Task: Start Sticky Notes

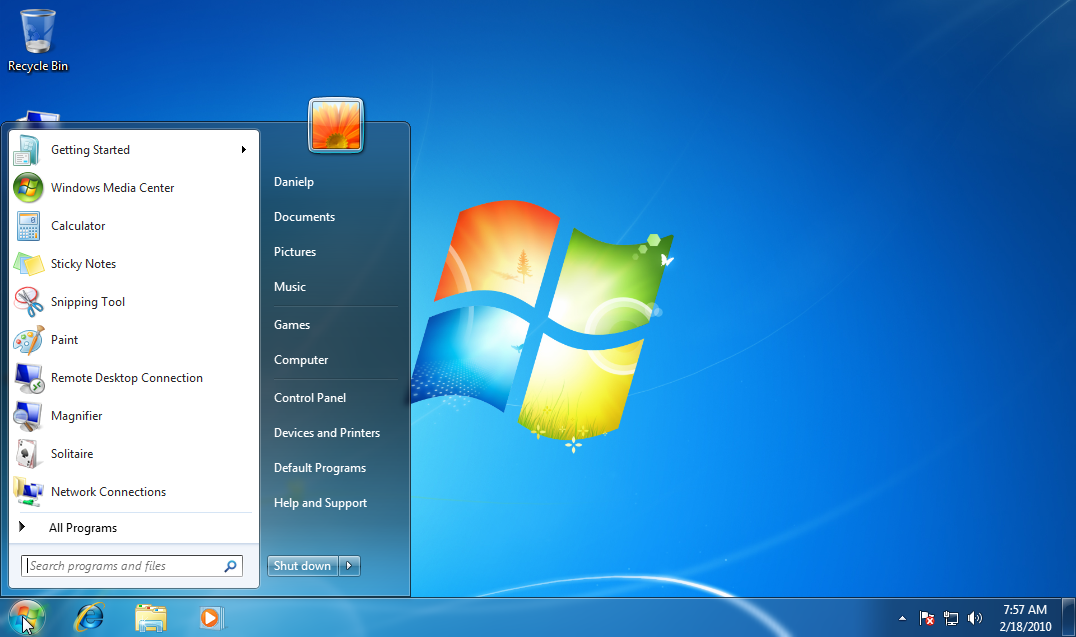Action: click(x=83, y=263)
